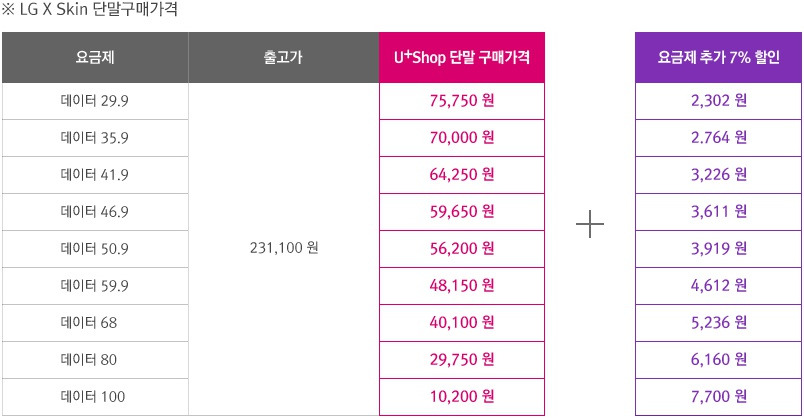Select the 출고가 column header

coord(284,57)
